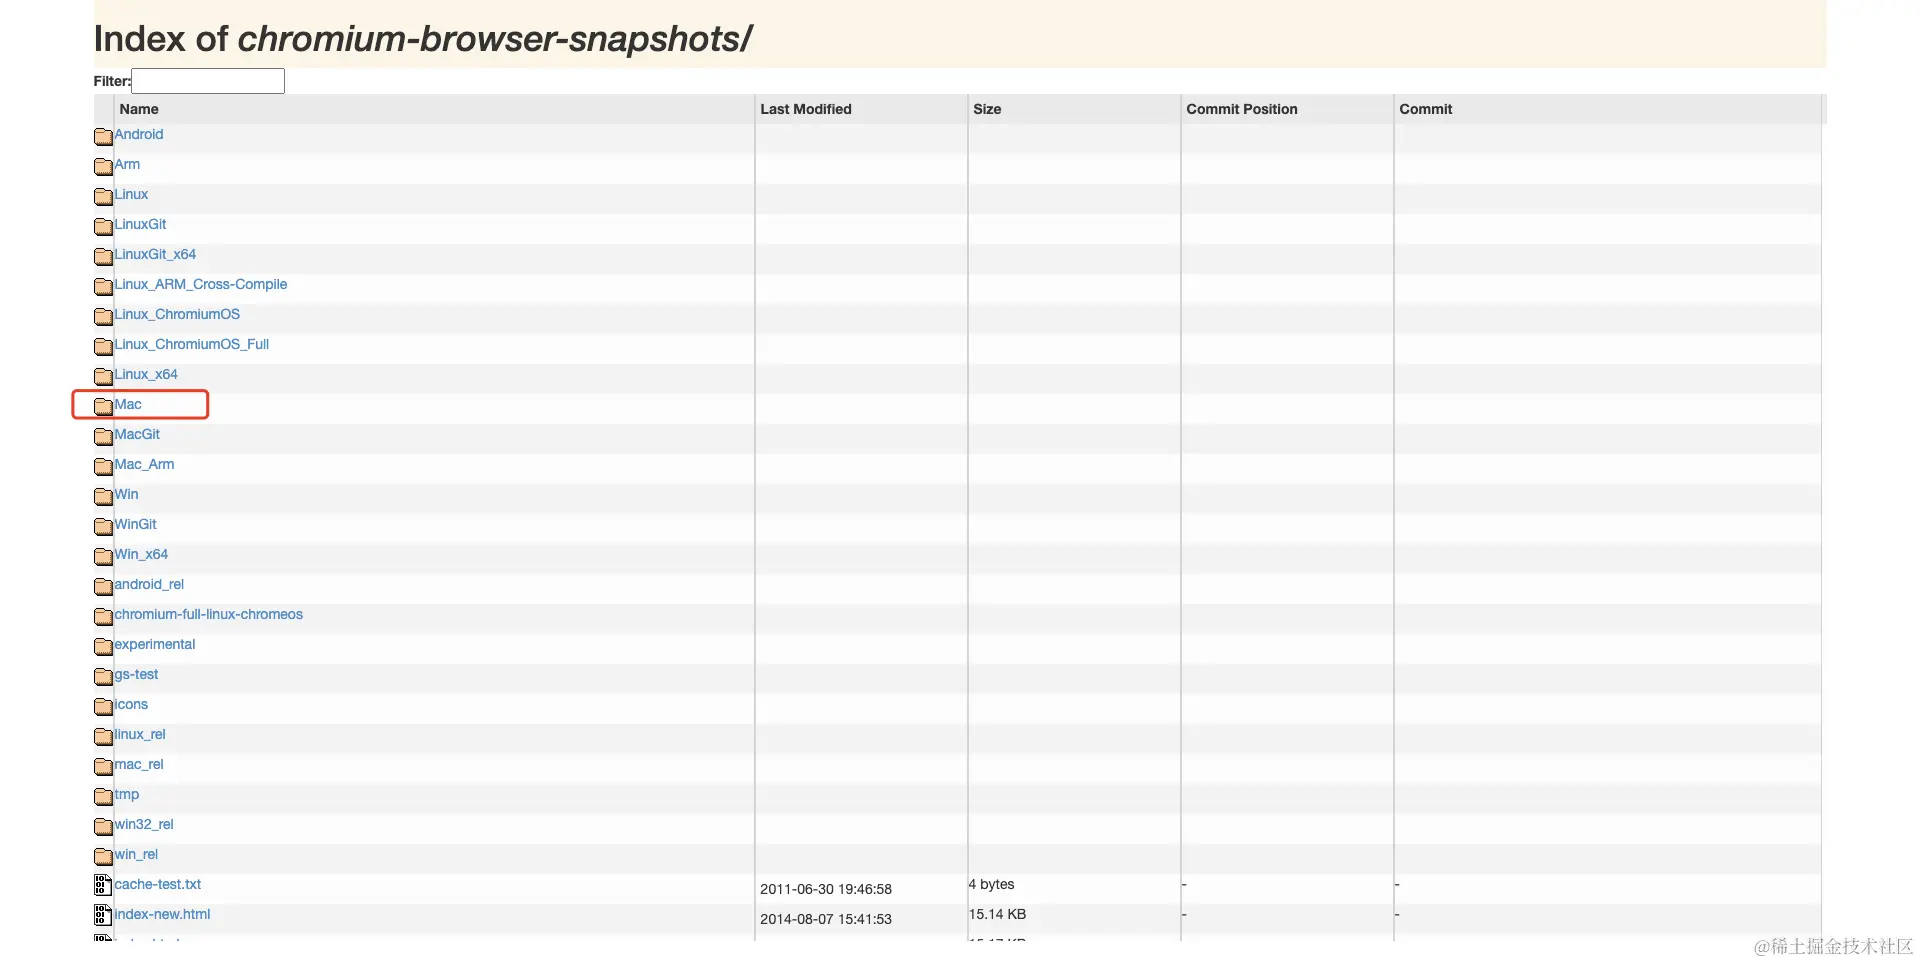
Task: Click the folder icon beside Win
Action: coord(103,496)
